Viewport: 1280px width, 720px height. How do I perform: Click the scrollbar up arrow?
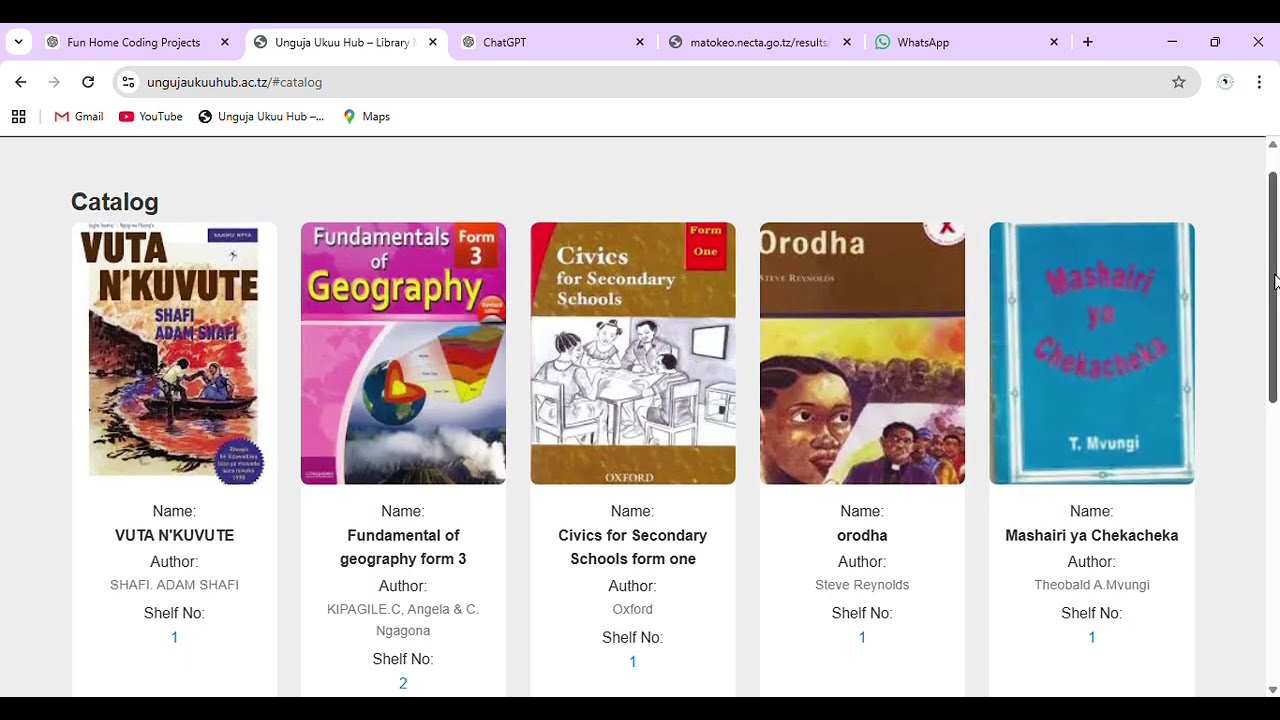1272,145
